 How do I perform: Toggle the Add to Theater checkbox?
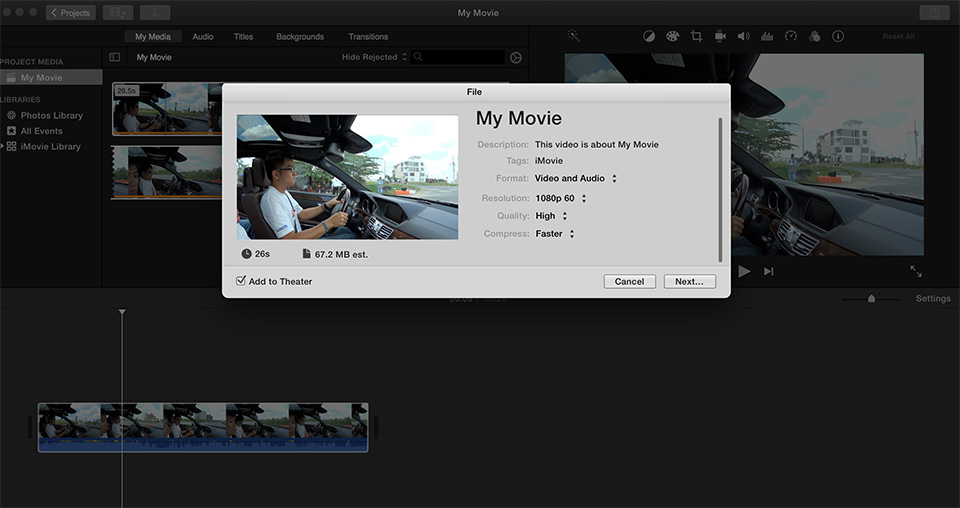241,281
